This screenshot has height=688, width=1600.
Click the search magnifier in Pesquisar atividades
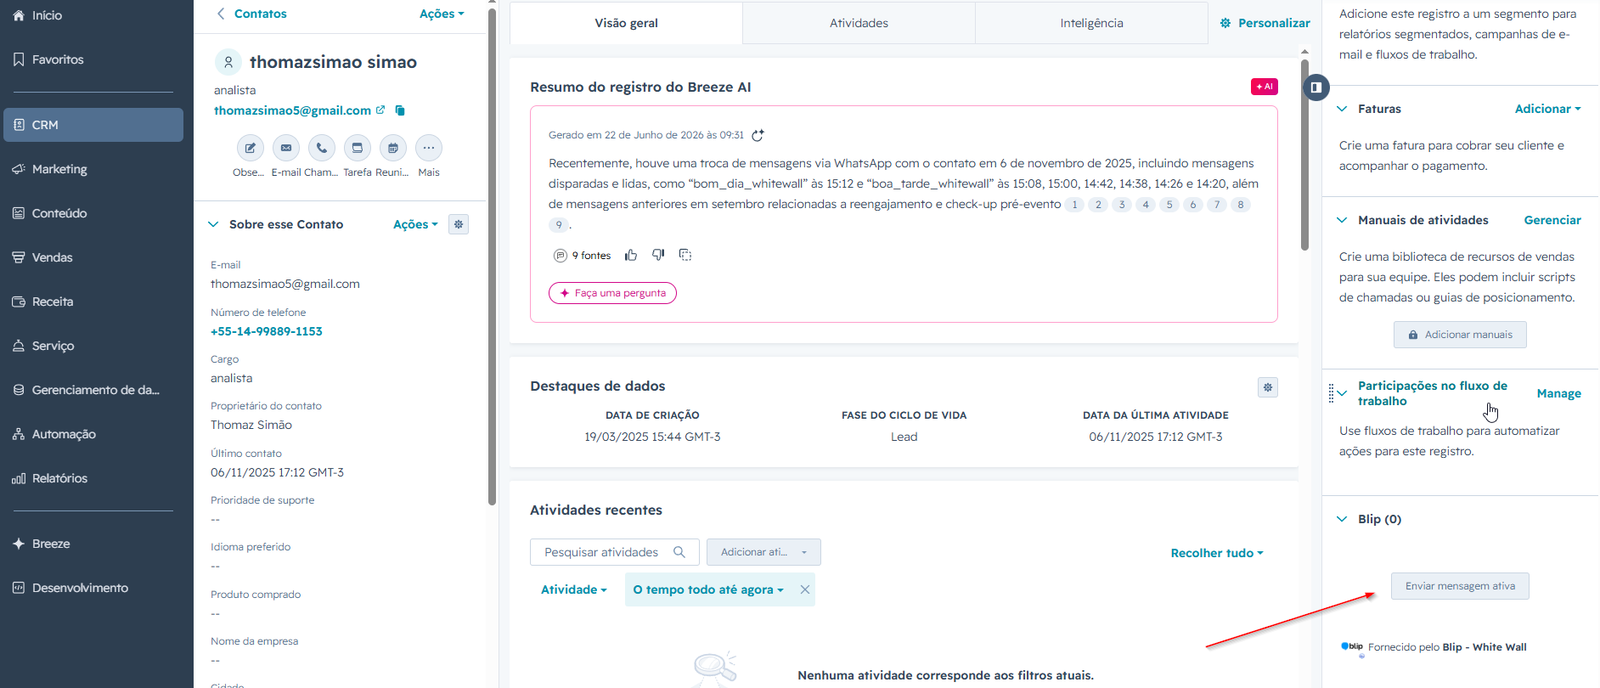(679, 552)
